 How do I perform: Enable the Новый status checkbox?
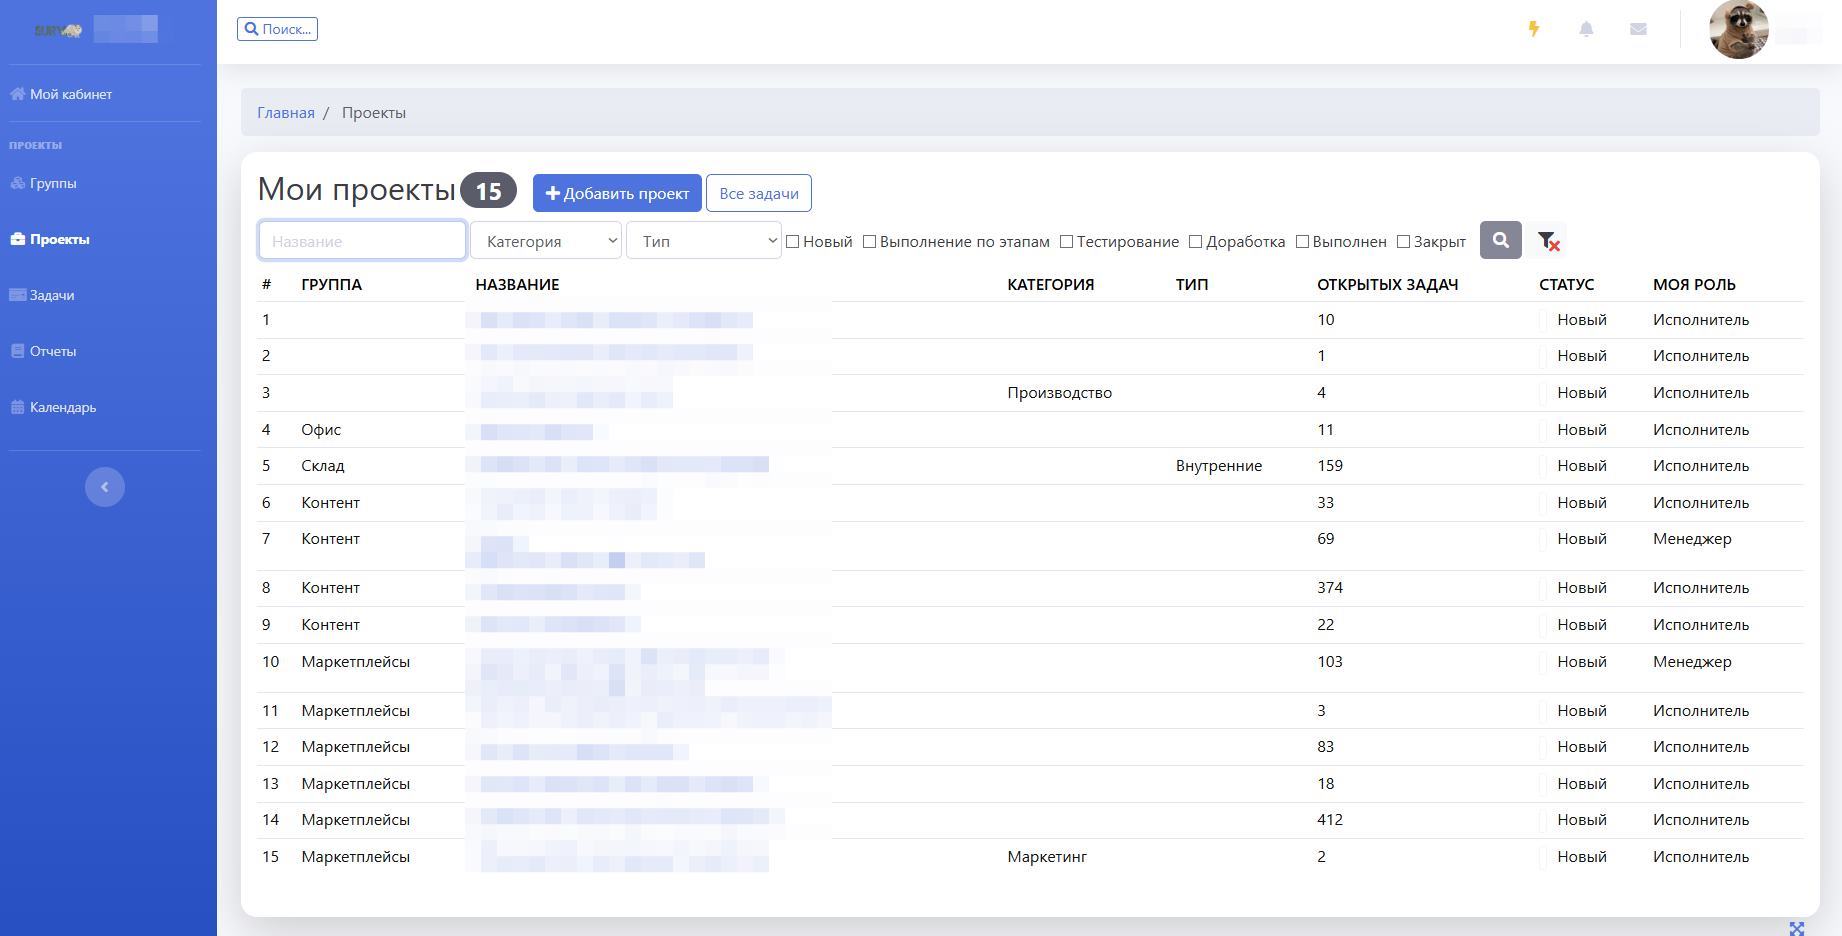(x=793, y=242)
